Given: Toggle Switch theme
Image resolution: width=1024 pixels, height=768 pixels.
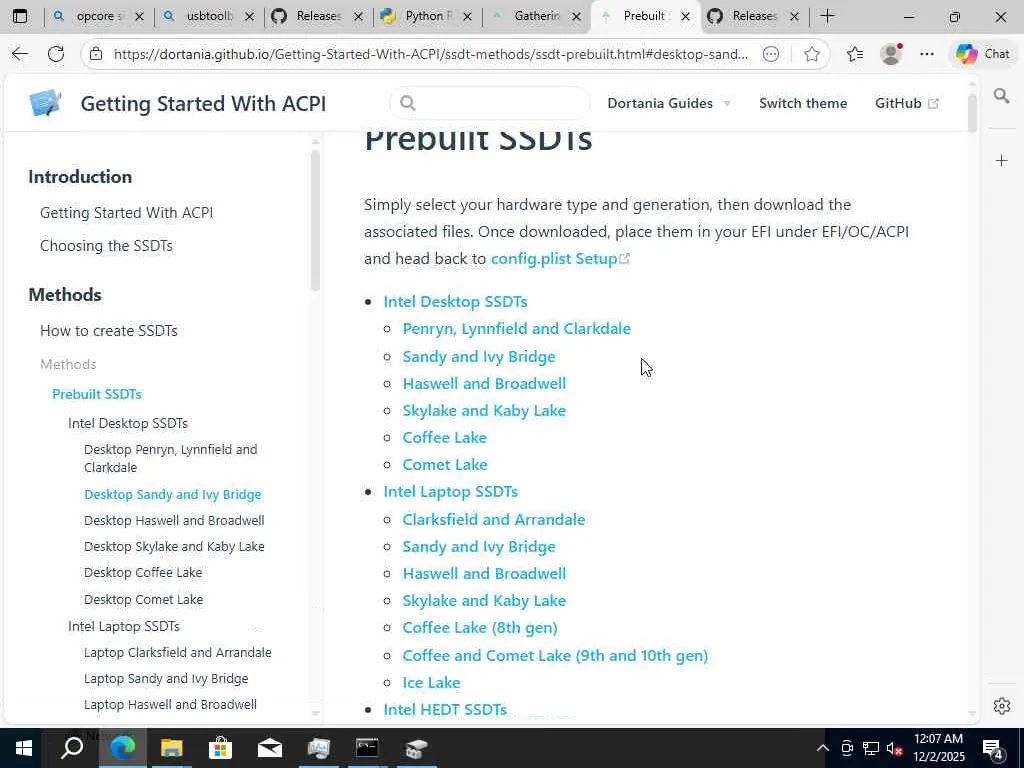Looking at the screenshot, I should [803, 103].
